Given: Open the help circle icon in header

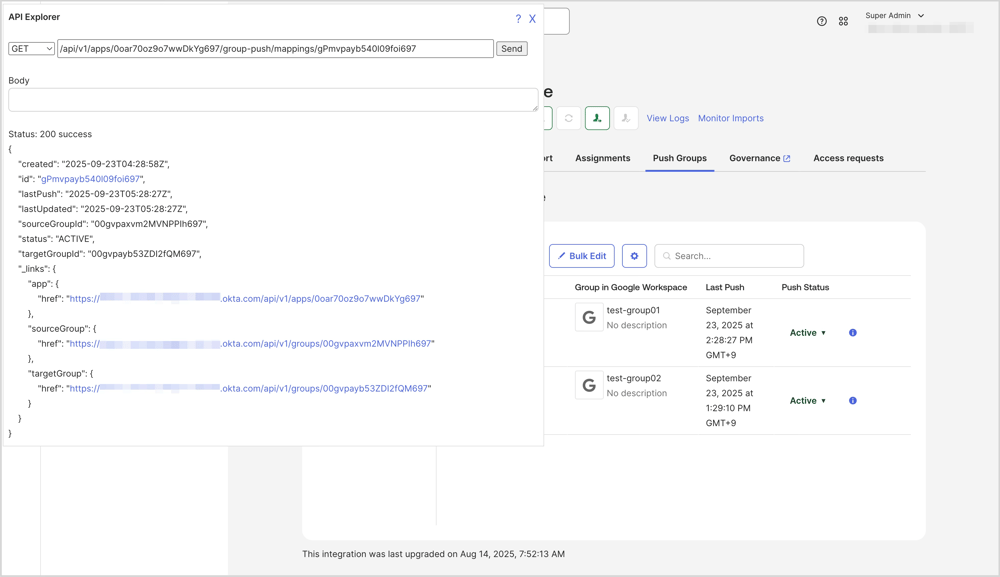Looking at the screenshot, I should [x=821, y=21].
